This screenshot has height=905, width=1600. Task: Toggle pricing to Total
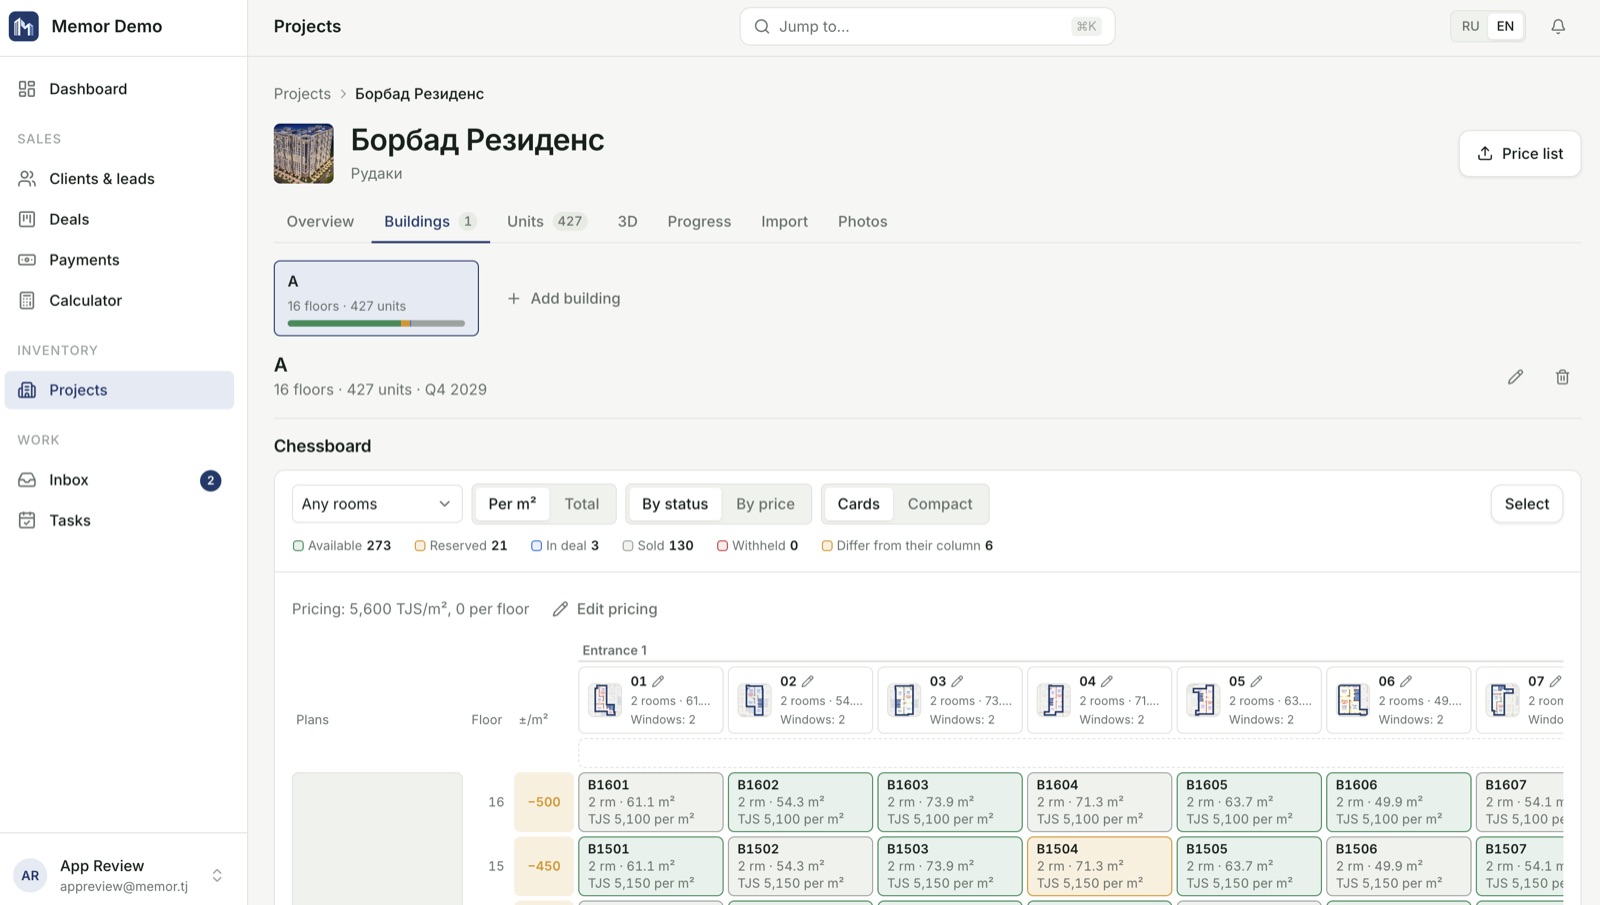(581, 504)
